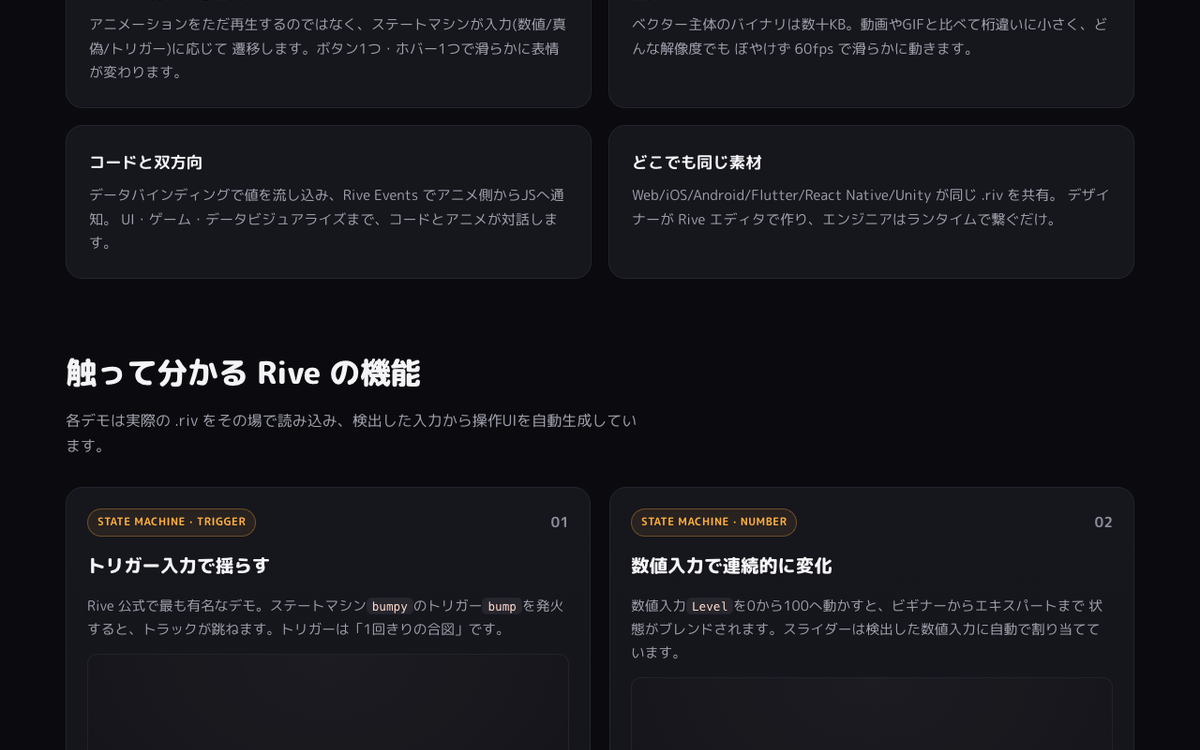Select the 02 demo number label
The width and height of the screenshot is (1200, 750).
pos(1103,522)
